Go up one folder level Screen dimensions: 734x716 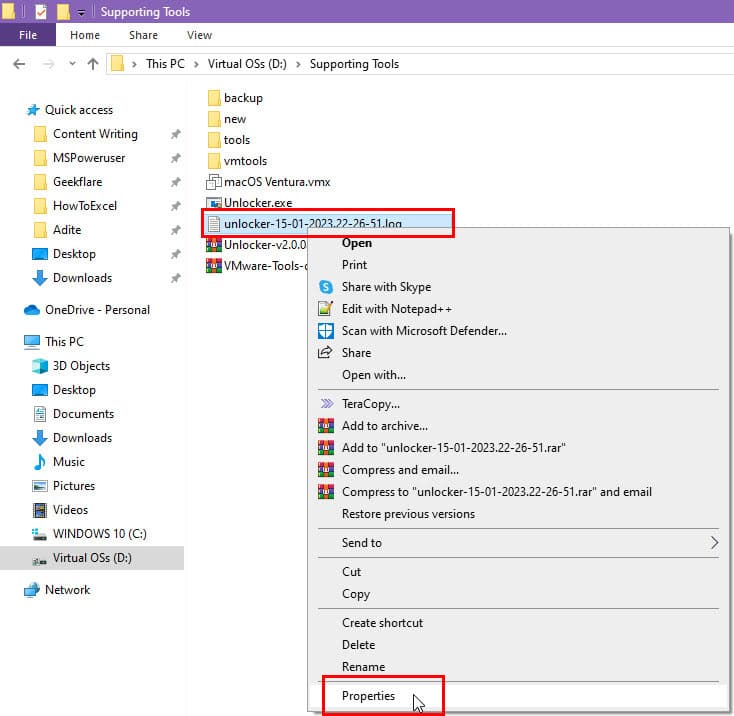tap(93, 64)
